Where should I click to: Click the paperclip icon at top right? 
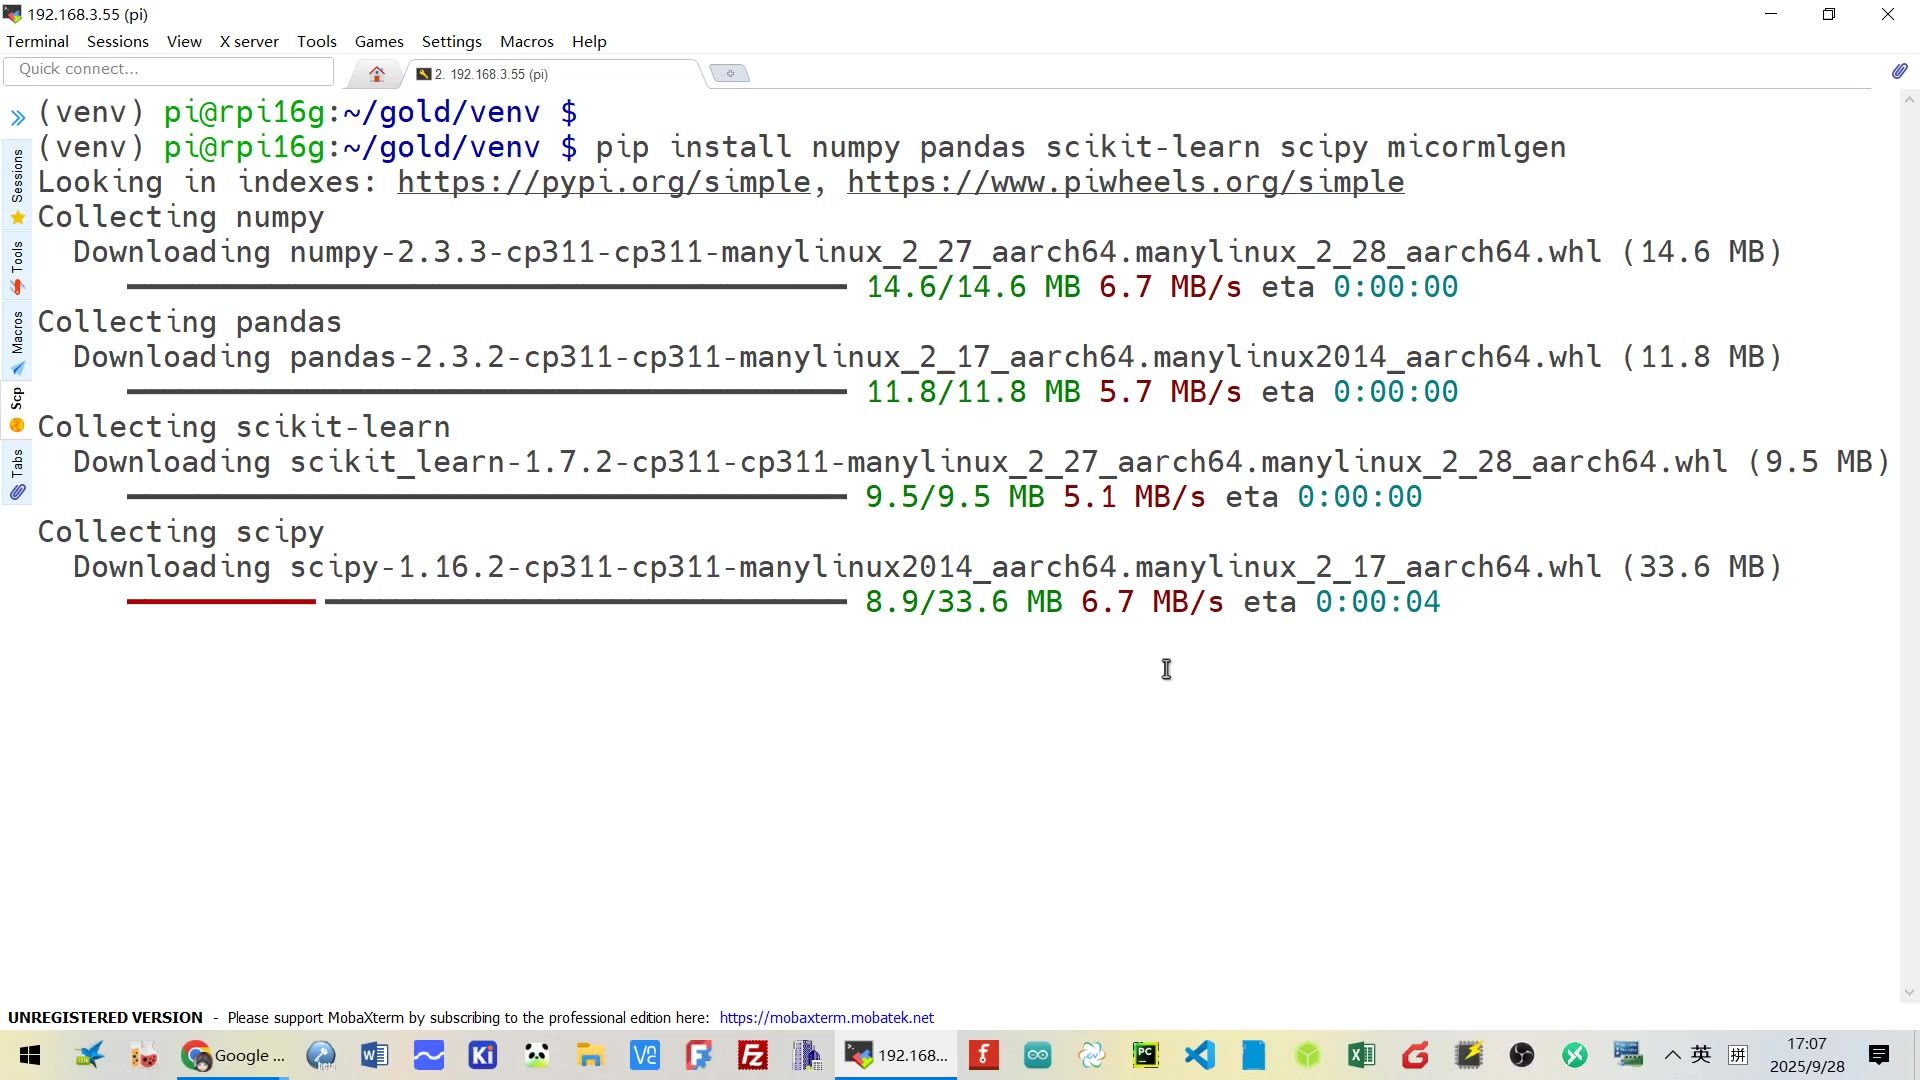pyautogui.click(x=1899, y=71)
